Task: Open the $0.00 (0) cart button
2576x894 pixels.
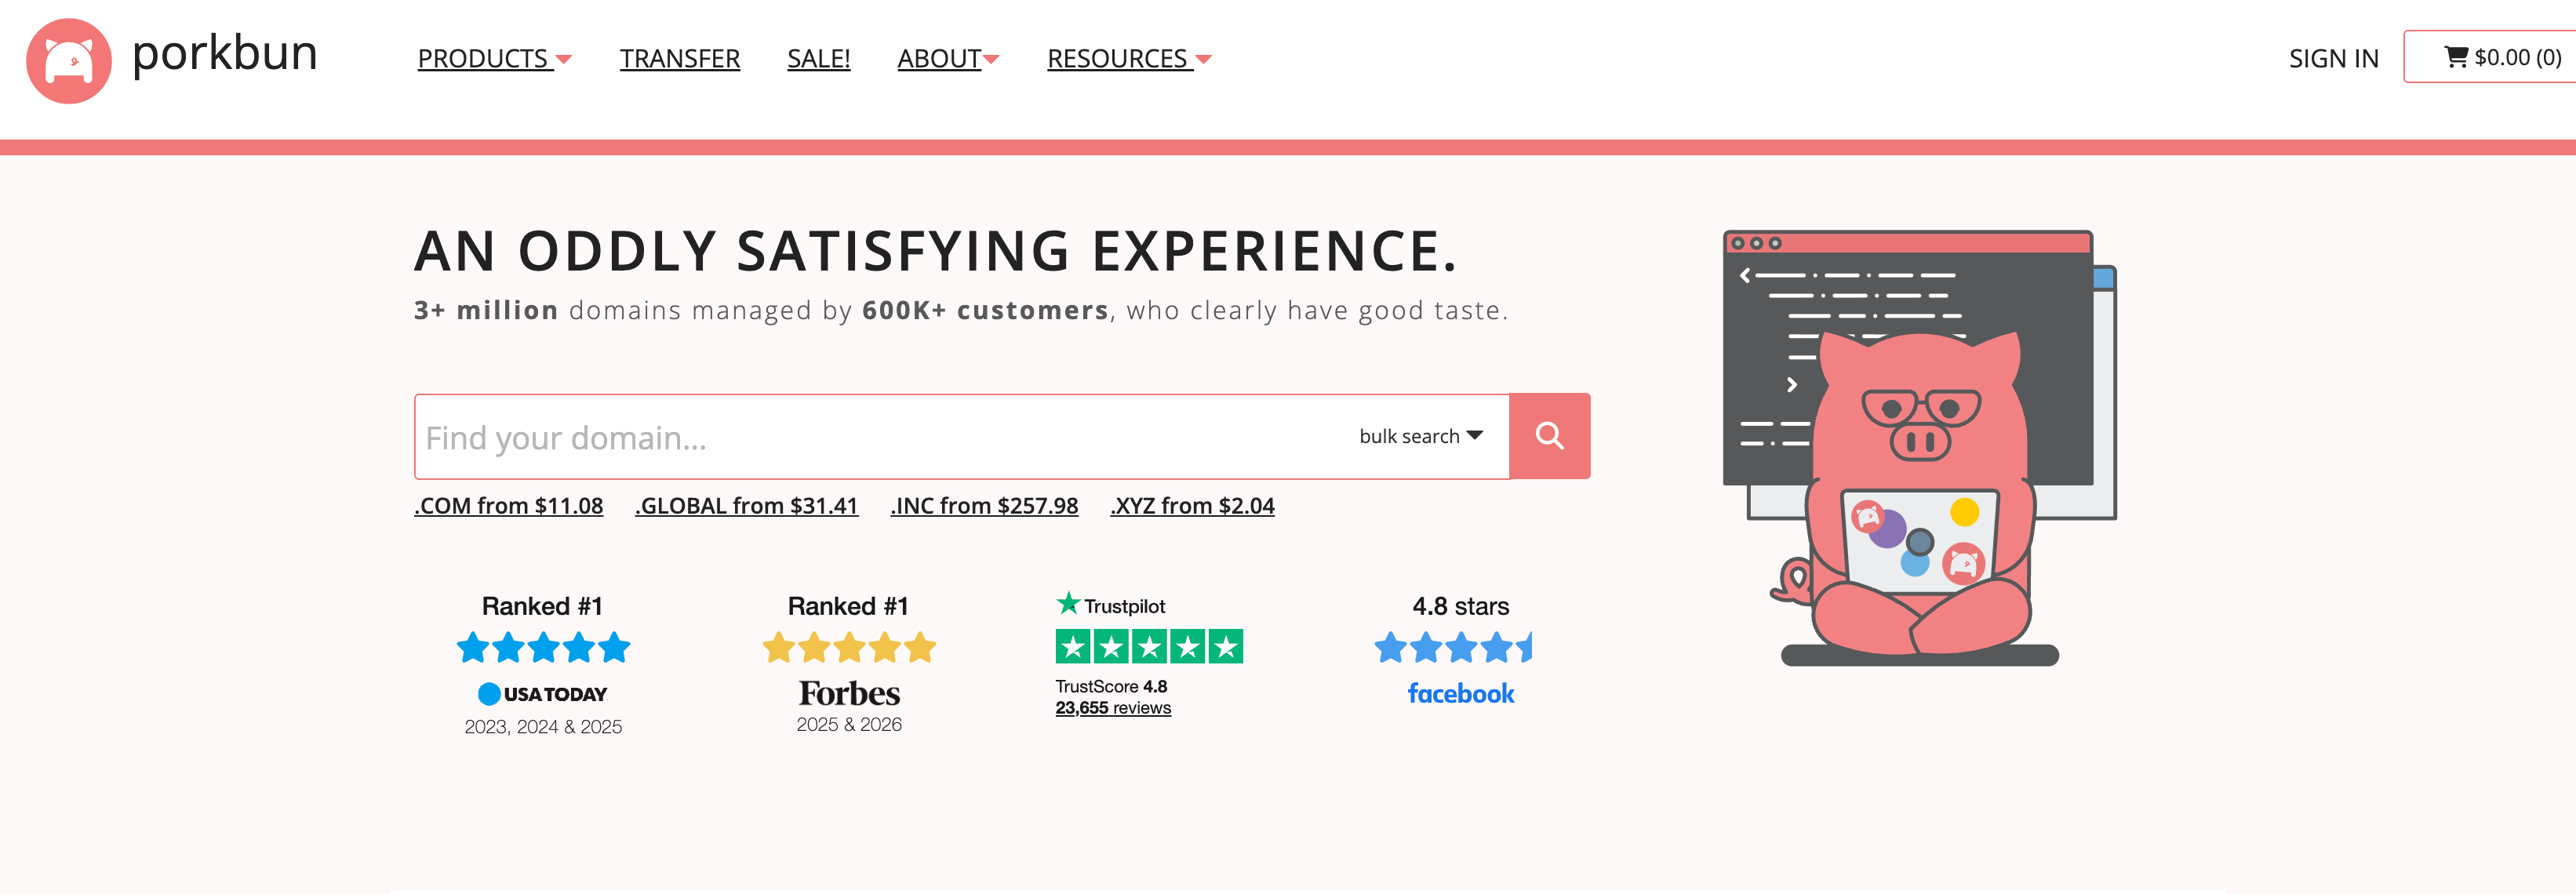Action: [2491, 57]
